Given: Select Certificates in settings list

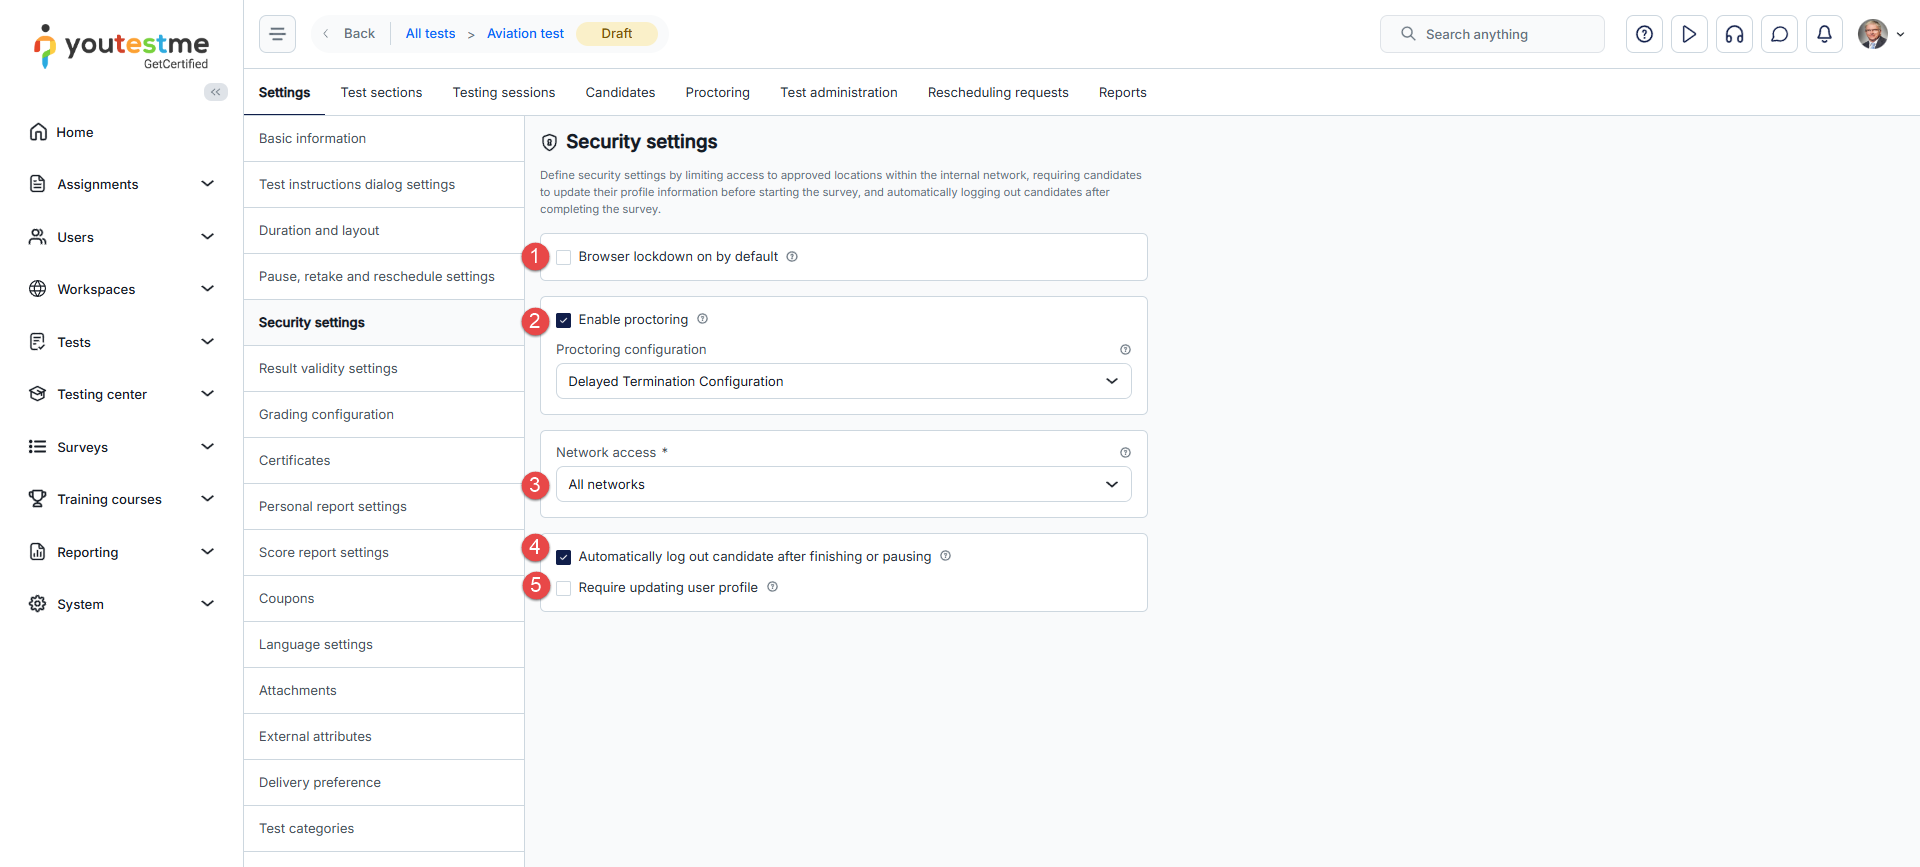Looking at the screenshot, I should 384,460.
